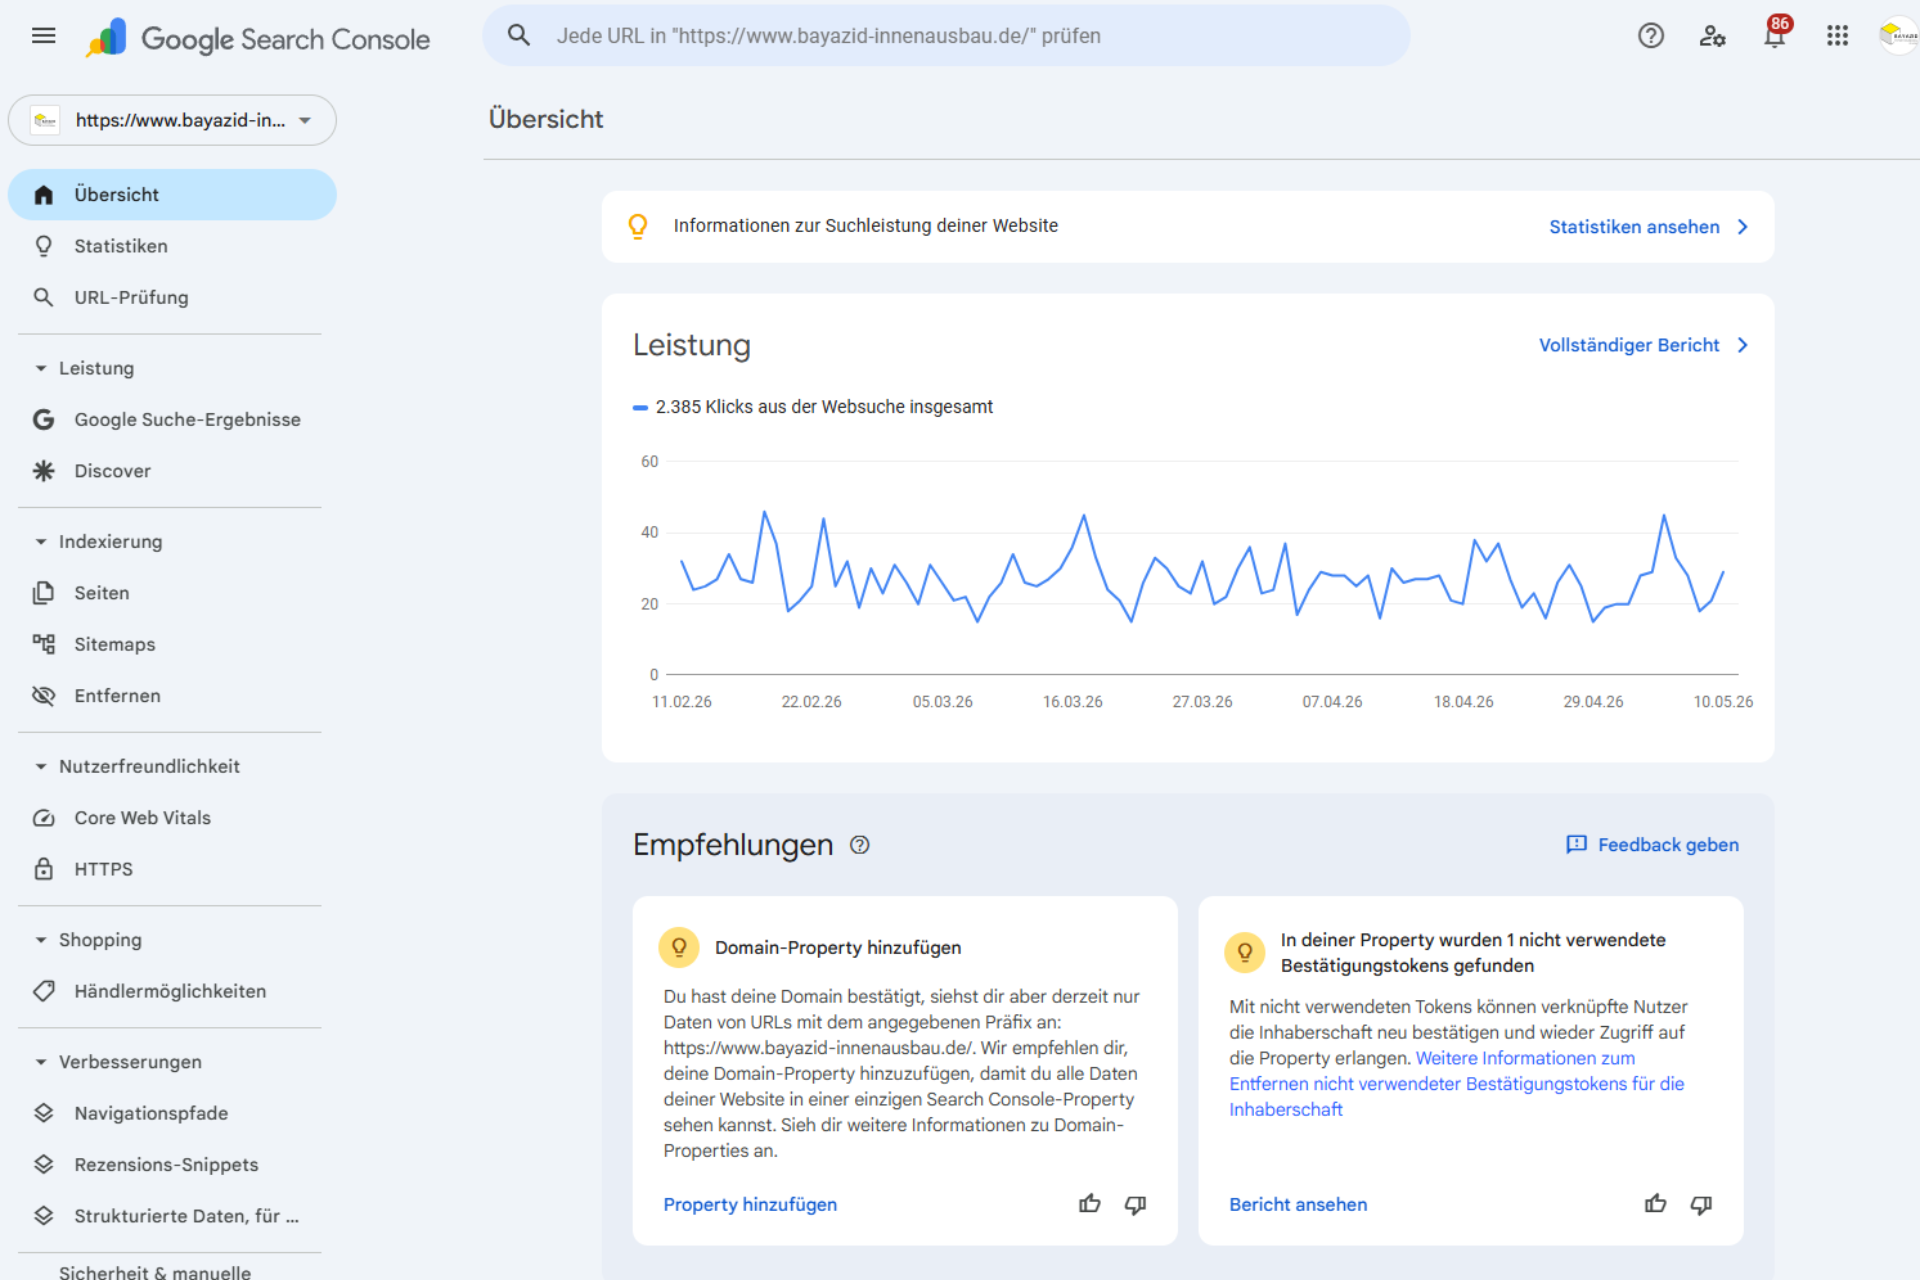Viewport: 1920px width, 1280px height.
Task: Collapse the Indexierung sidebar section
Action: click(41, 541)
